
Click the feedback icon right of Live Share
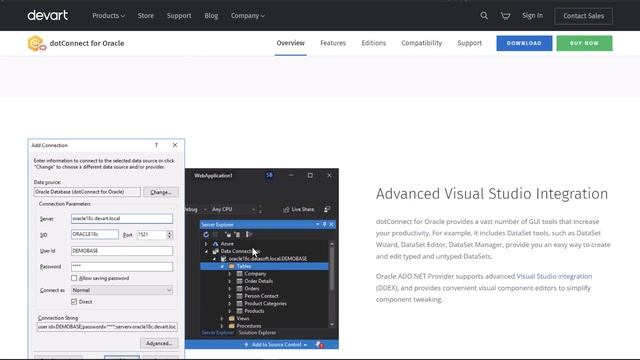327,209
